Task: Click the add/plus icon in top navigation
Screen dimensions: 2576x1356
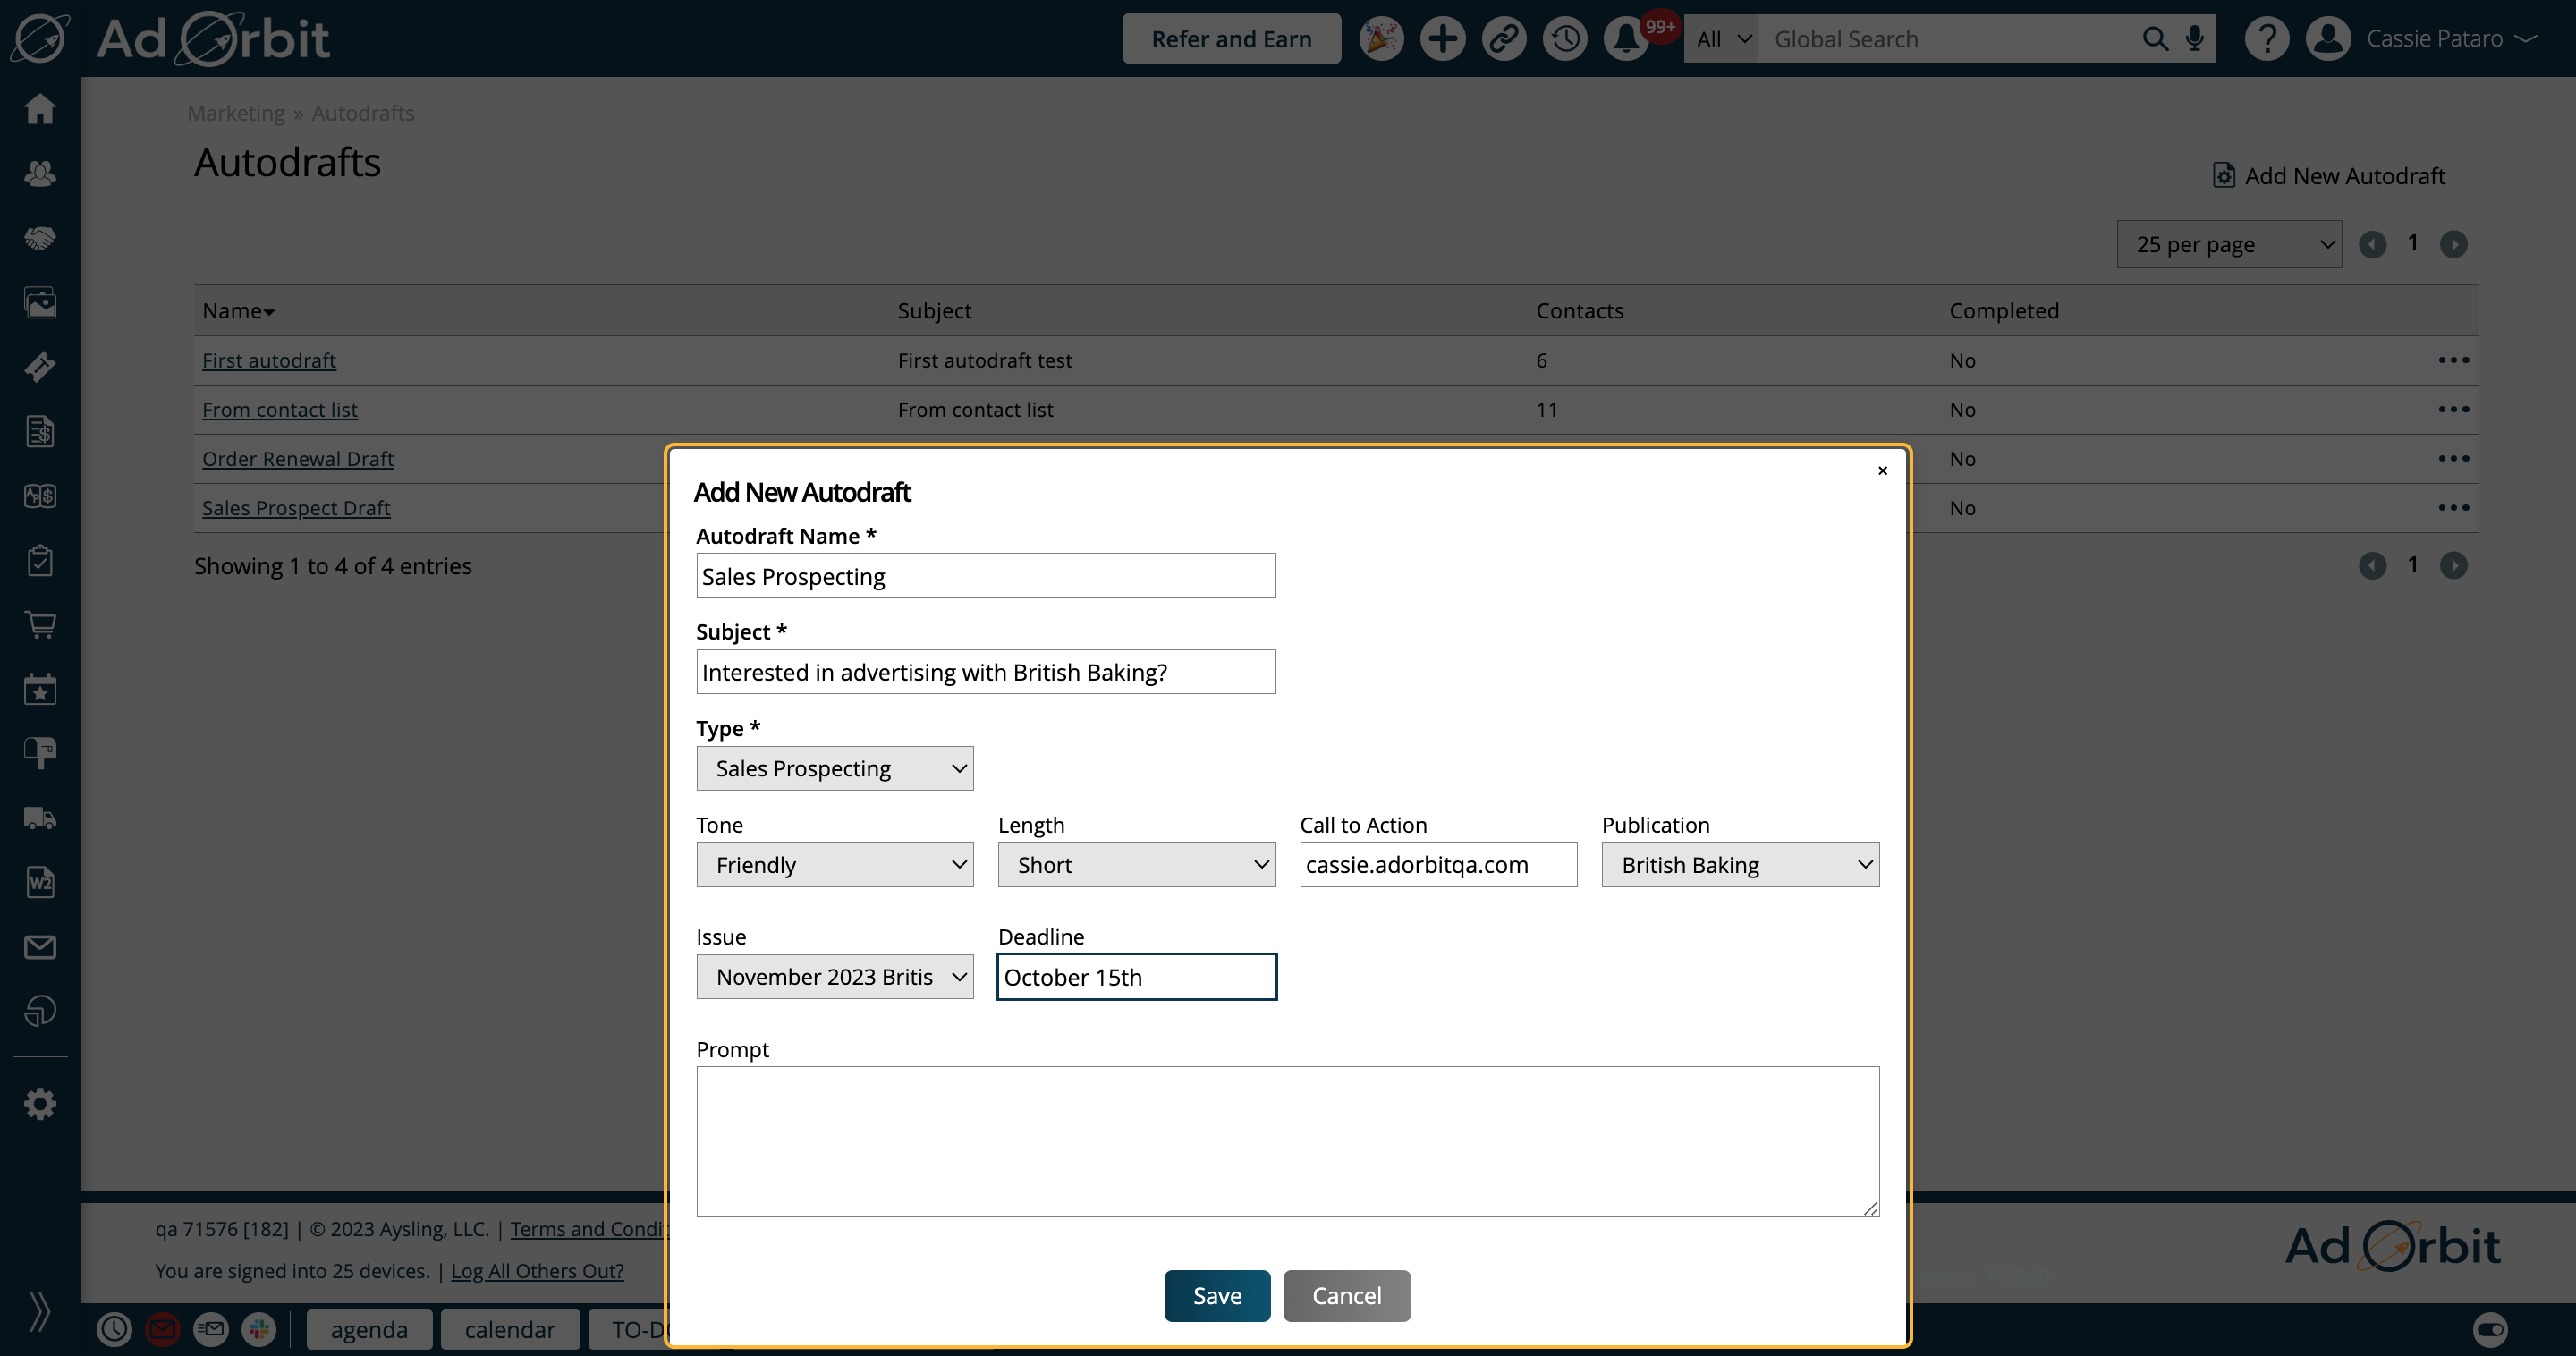Action: pos(1440,38)
